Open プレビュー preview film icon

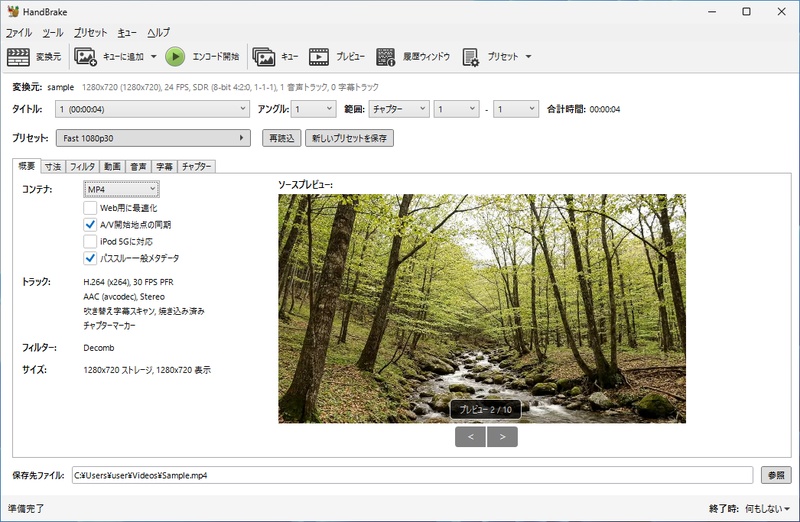coord(319,57)
